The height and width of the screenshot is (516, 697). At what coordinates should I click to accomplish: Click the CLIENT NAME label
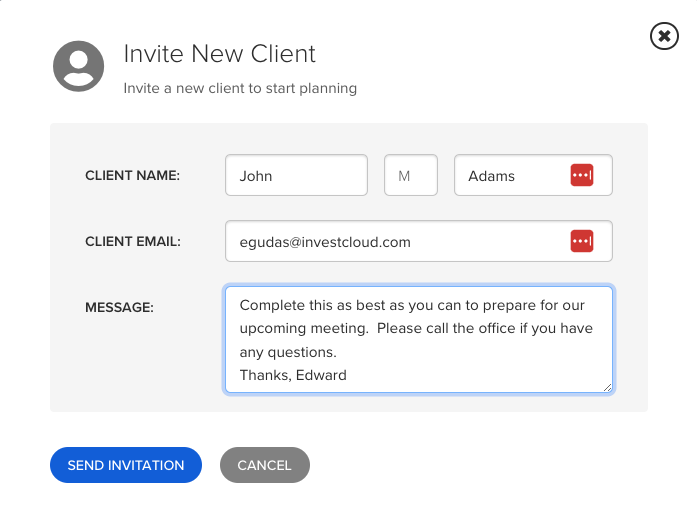point(132,176)
